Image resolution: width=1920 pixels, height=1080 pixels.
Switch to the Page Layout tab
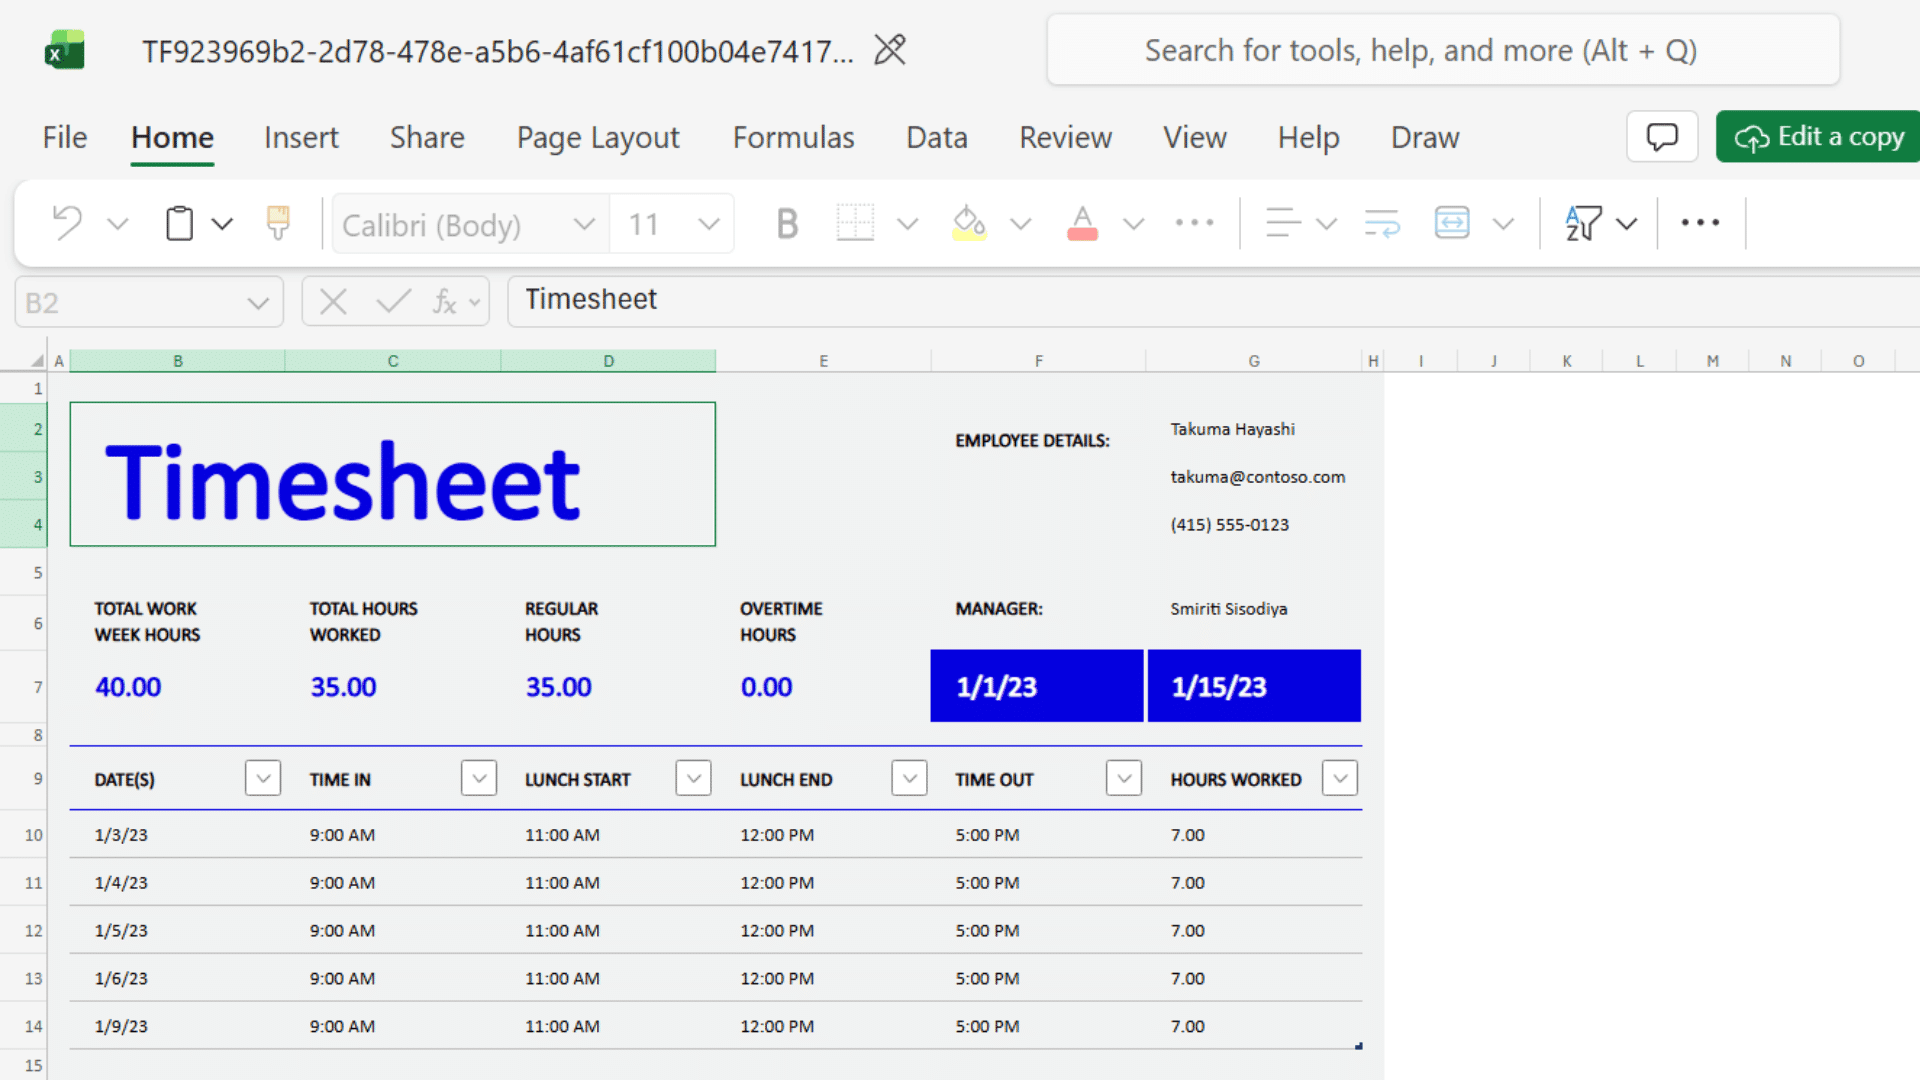point(598,137)
